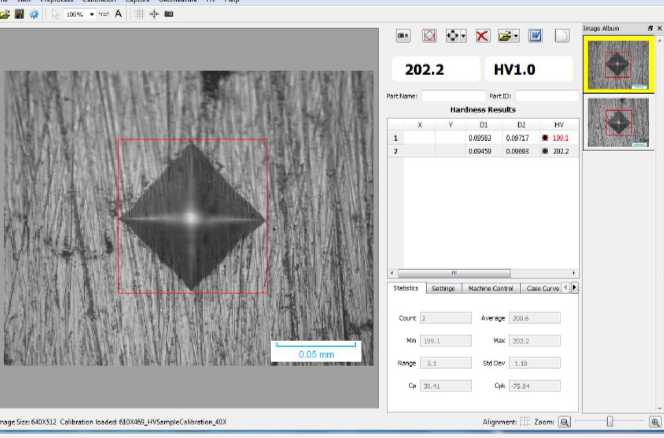Click the Average value field 200.6

click(x=534, y=318)
